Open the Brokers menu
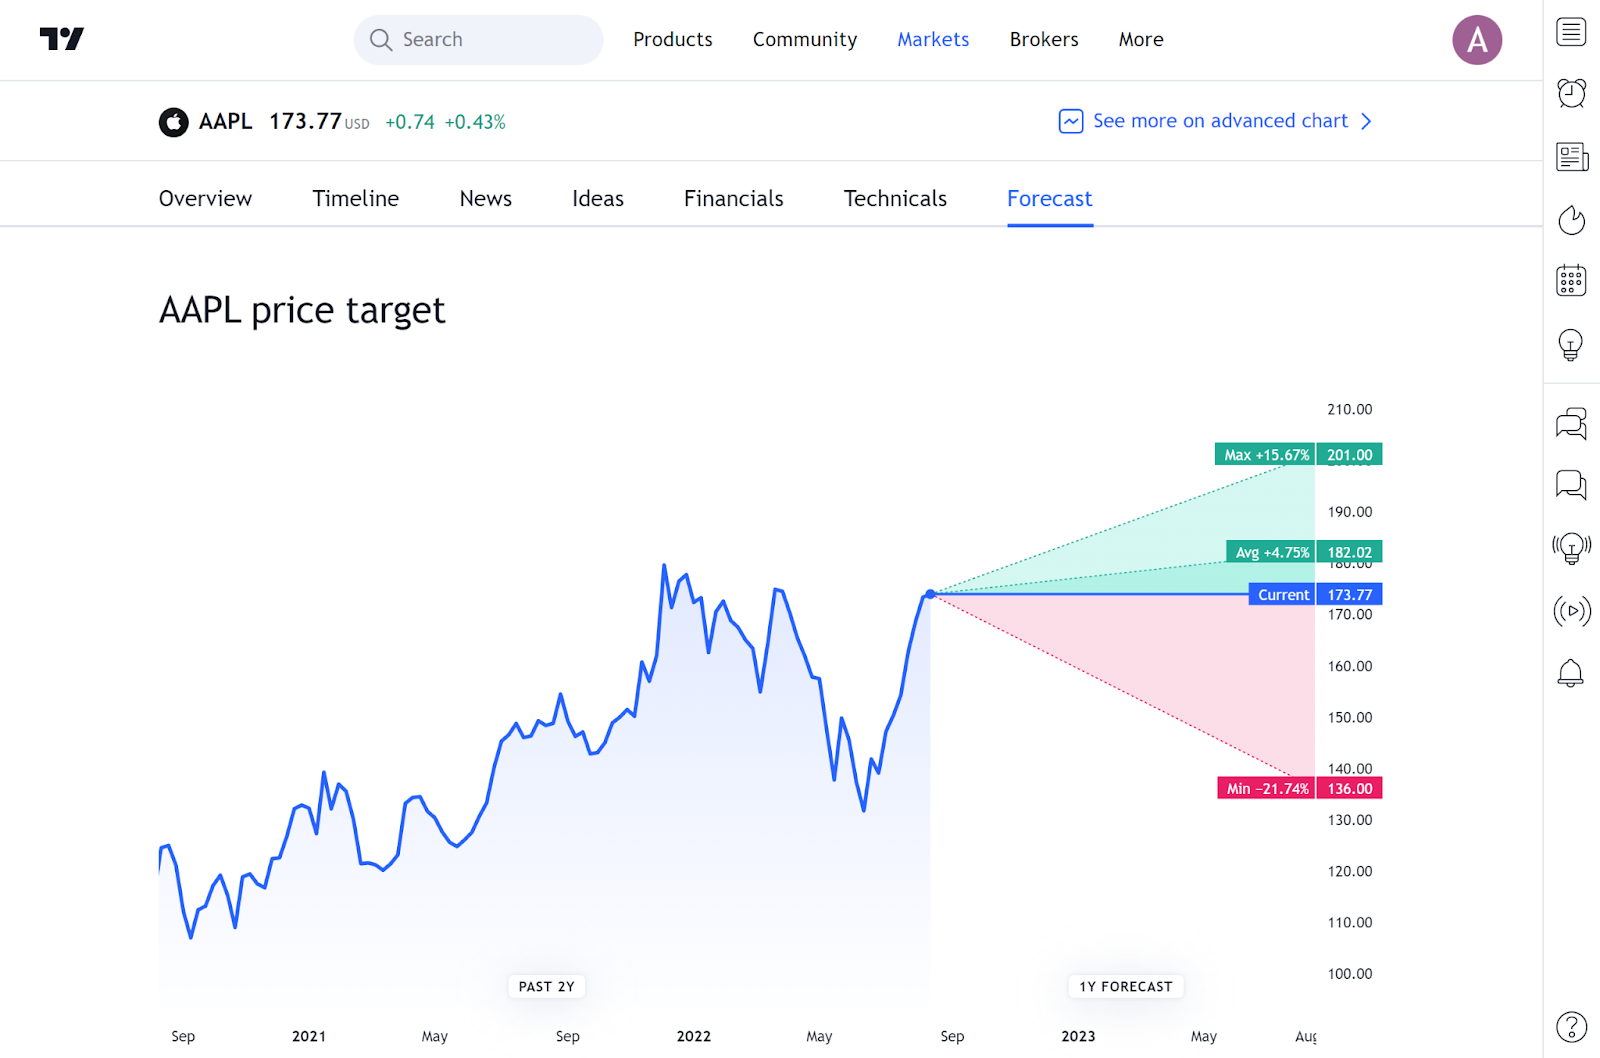This screenshot has width=1600, height=1058. pyautogui.click(x=1044, y=39)
